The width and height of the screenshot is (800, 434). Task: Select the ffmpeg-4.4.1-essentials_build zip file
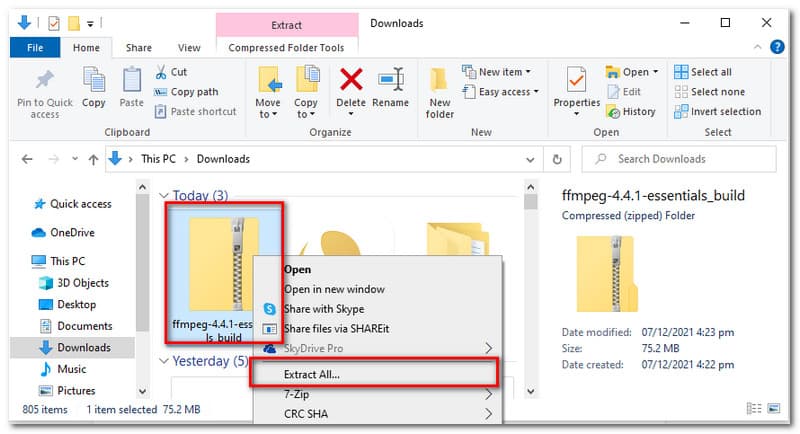coord(223,273)
